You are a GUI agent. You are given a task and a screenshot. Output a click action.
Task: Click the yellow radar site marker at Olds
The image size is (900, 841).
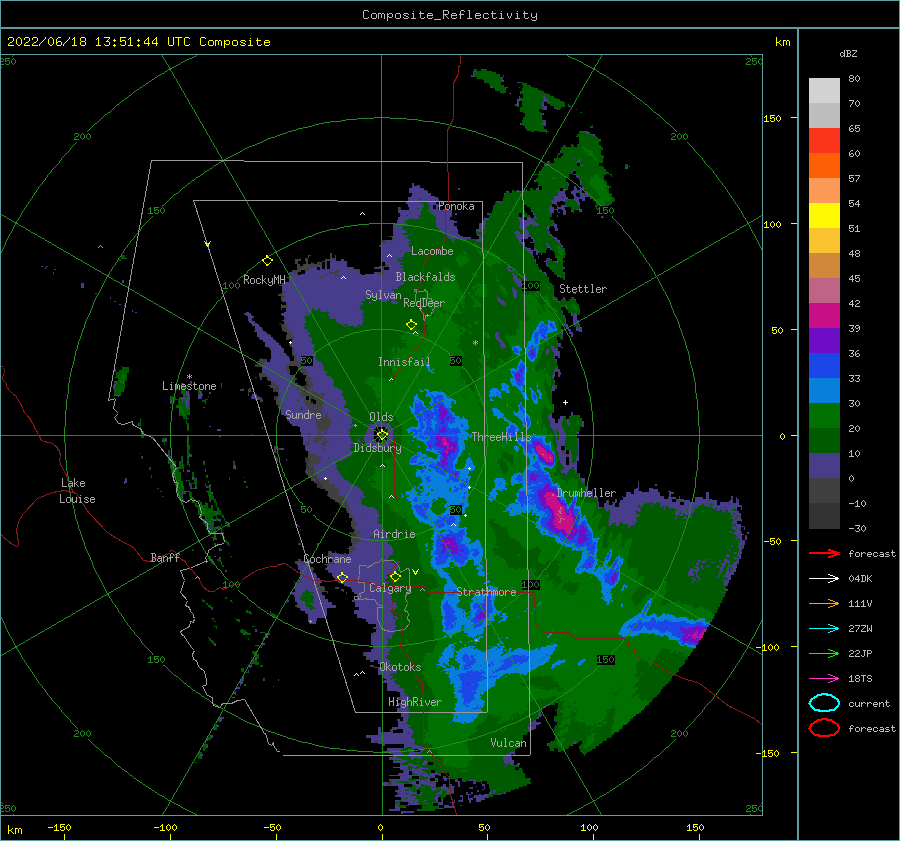pyautogui.click(x=382, y=435)
